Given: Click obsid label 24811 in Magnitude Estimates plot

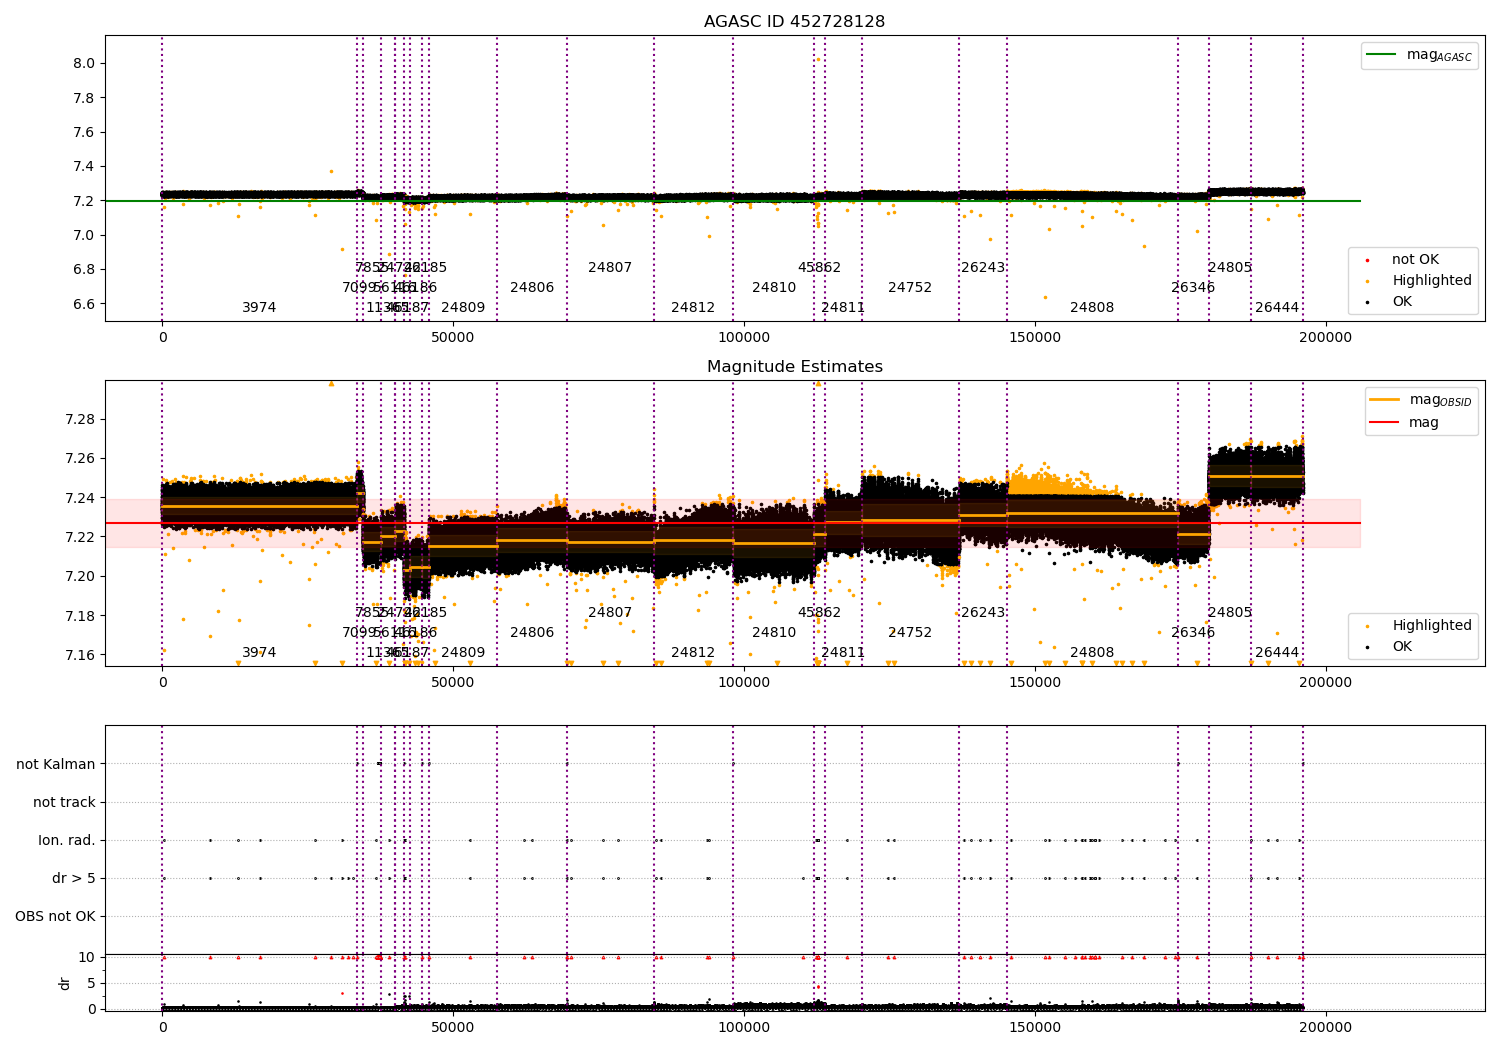Looking at the screenshot, I should coord(843,653).
